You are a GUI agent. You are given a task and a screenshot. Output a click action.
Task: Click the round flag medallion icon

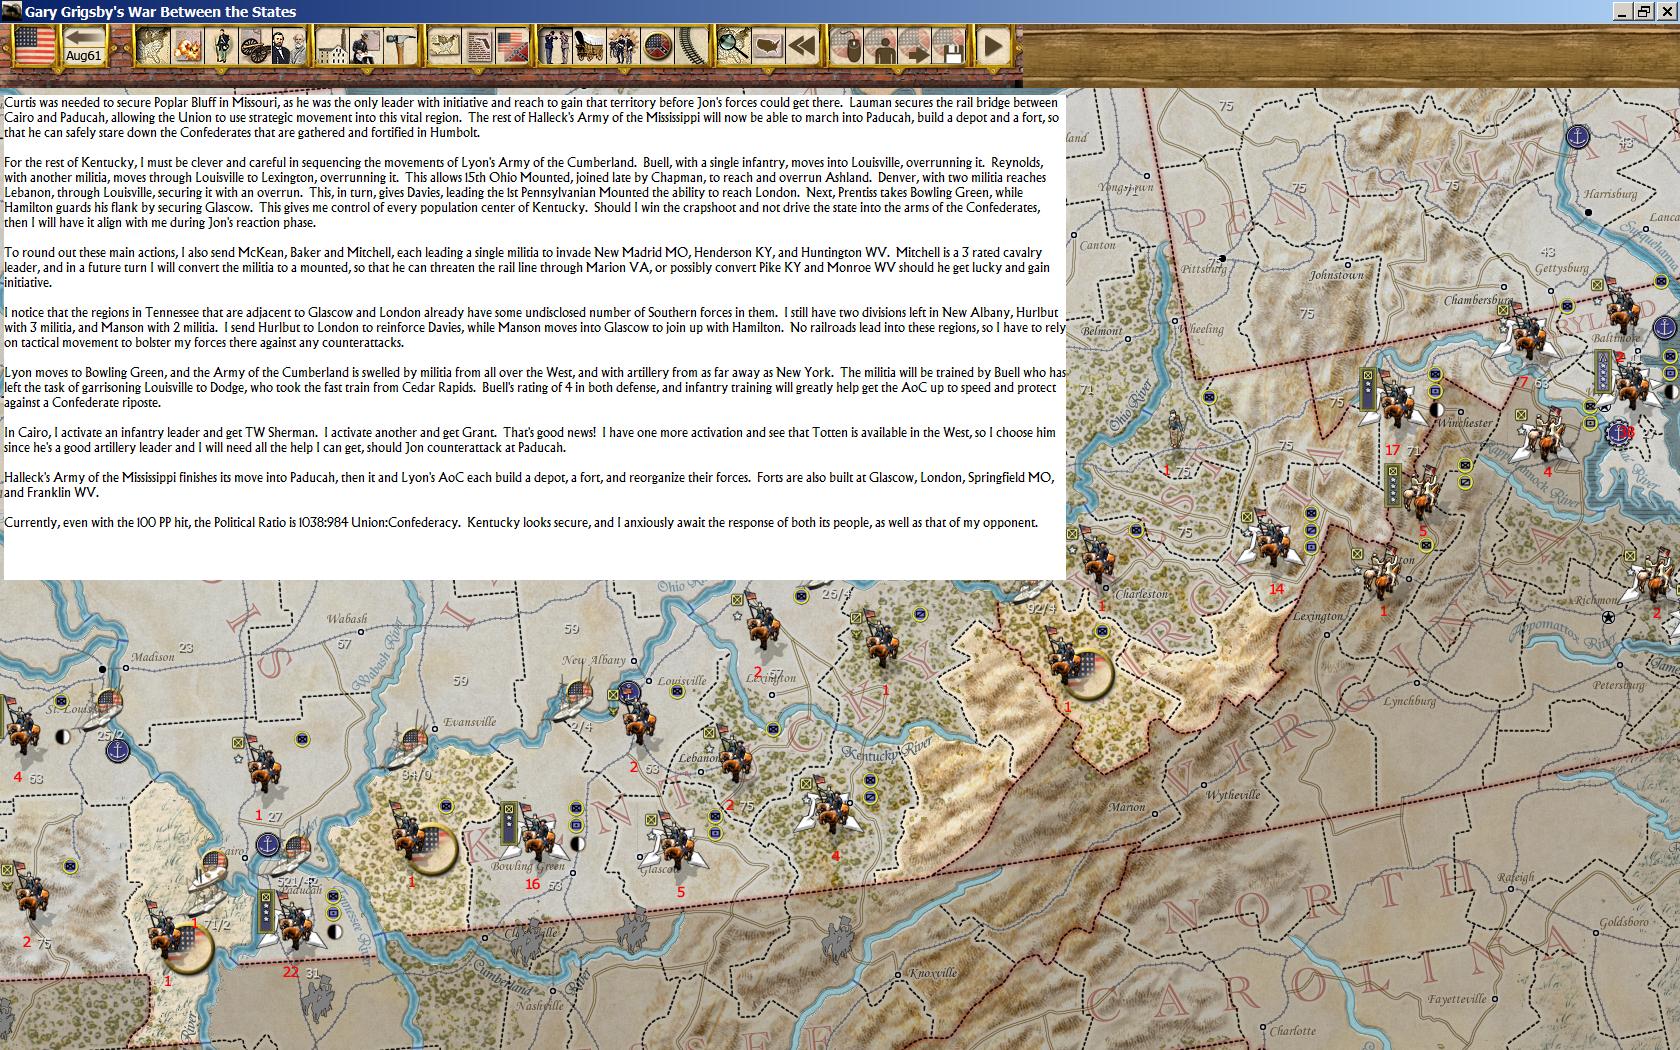coord(657,45)
